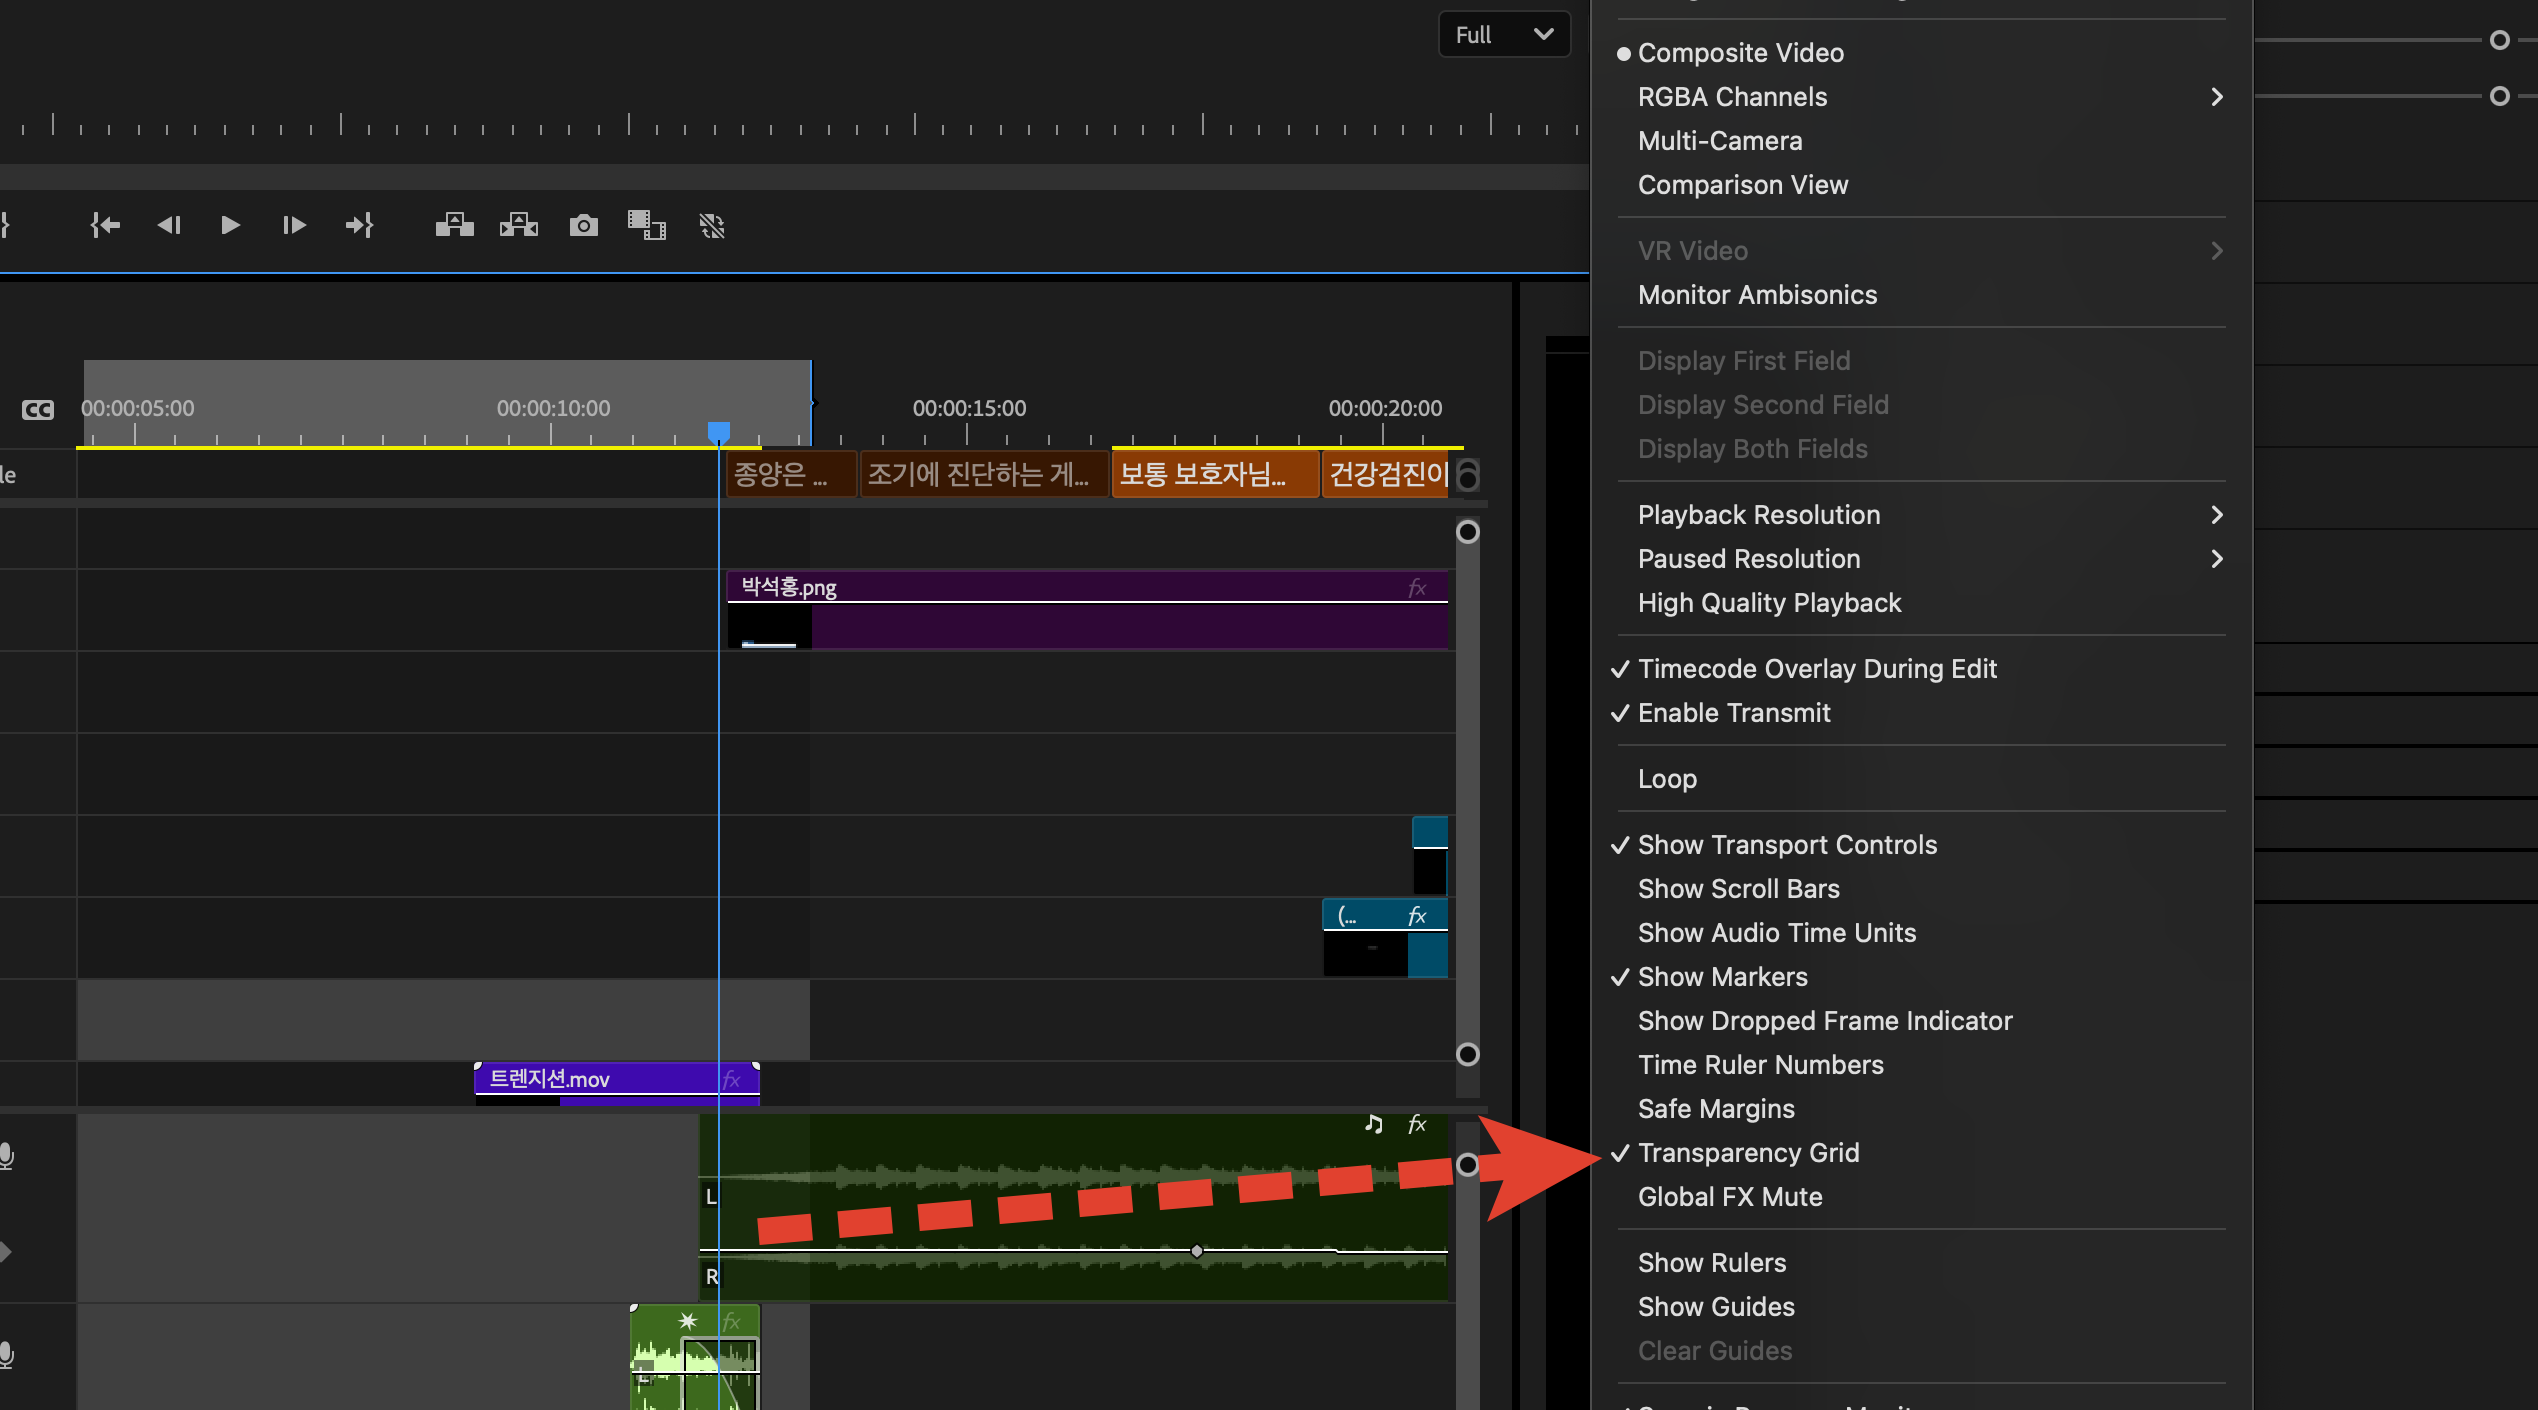Toggle the Transparency Grid option

[1748, 1152]
